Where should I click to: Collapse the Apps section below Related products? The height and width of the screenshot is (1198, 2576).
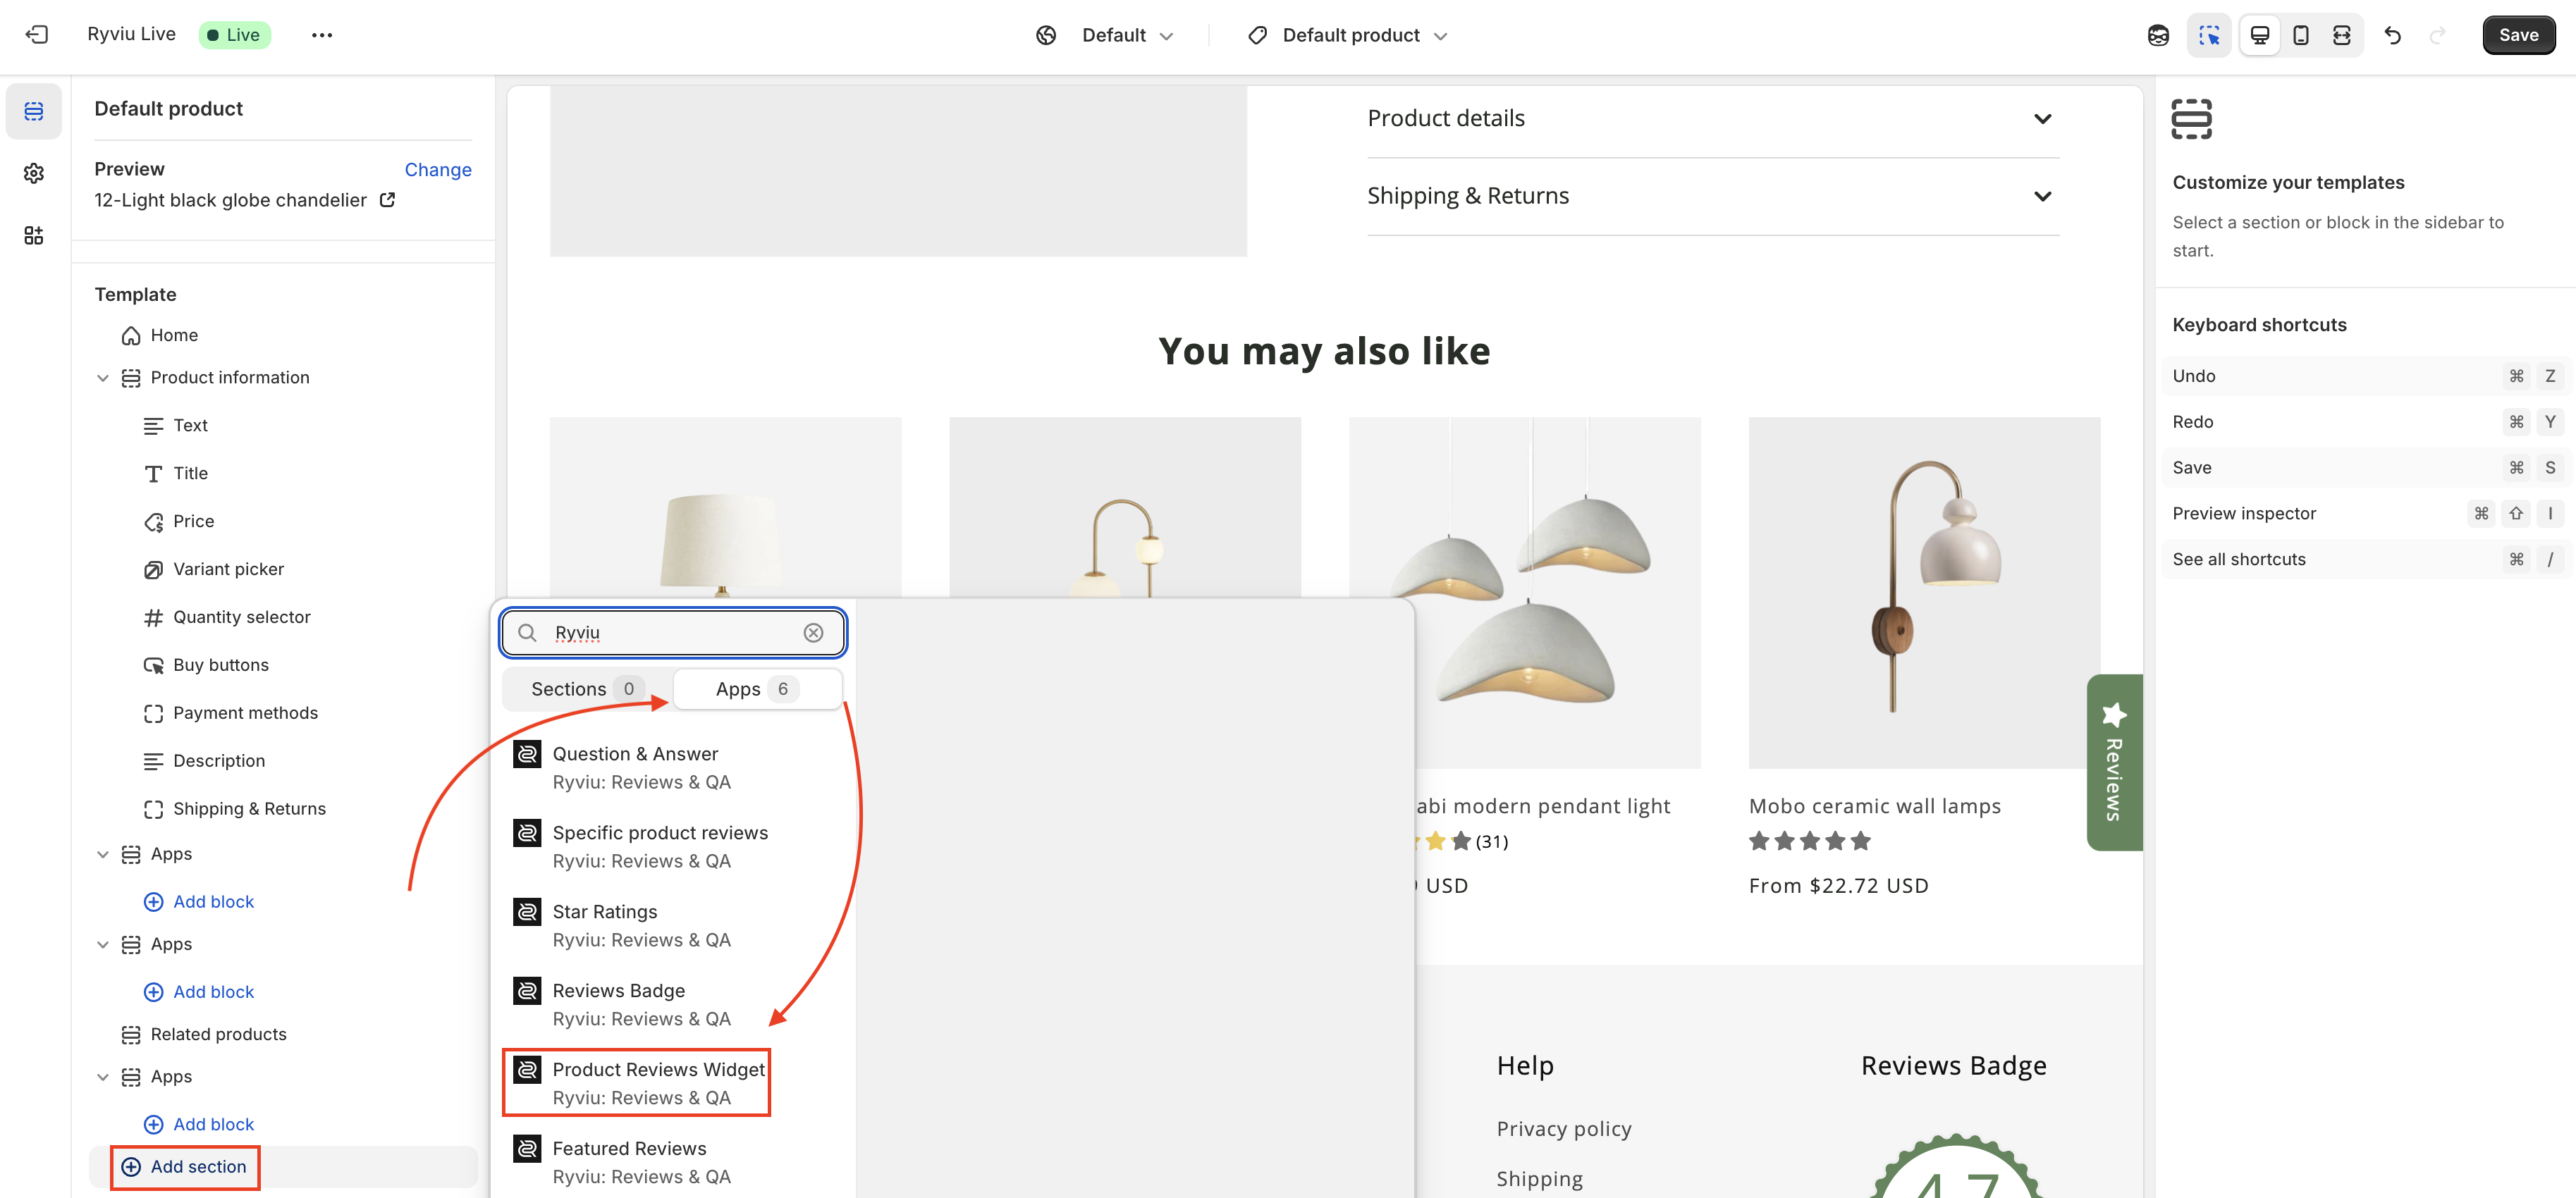coord(102,1078)
